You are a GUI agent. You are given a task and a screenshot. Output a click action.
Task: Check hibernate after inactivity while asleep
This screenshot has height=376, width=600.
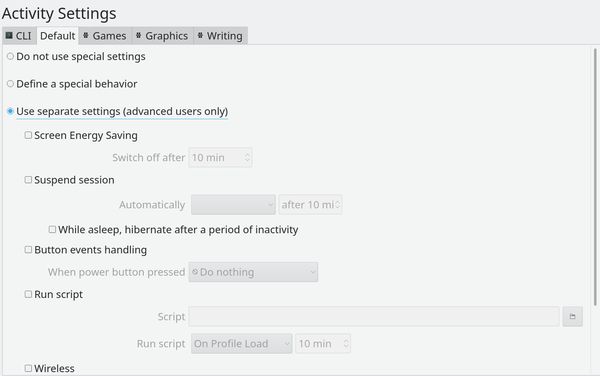[x=52, y=230]
